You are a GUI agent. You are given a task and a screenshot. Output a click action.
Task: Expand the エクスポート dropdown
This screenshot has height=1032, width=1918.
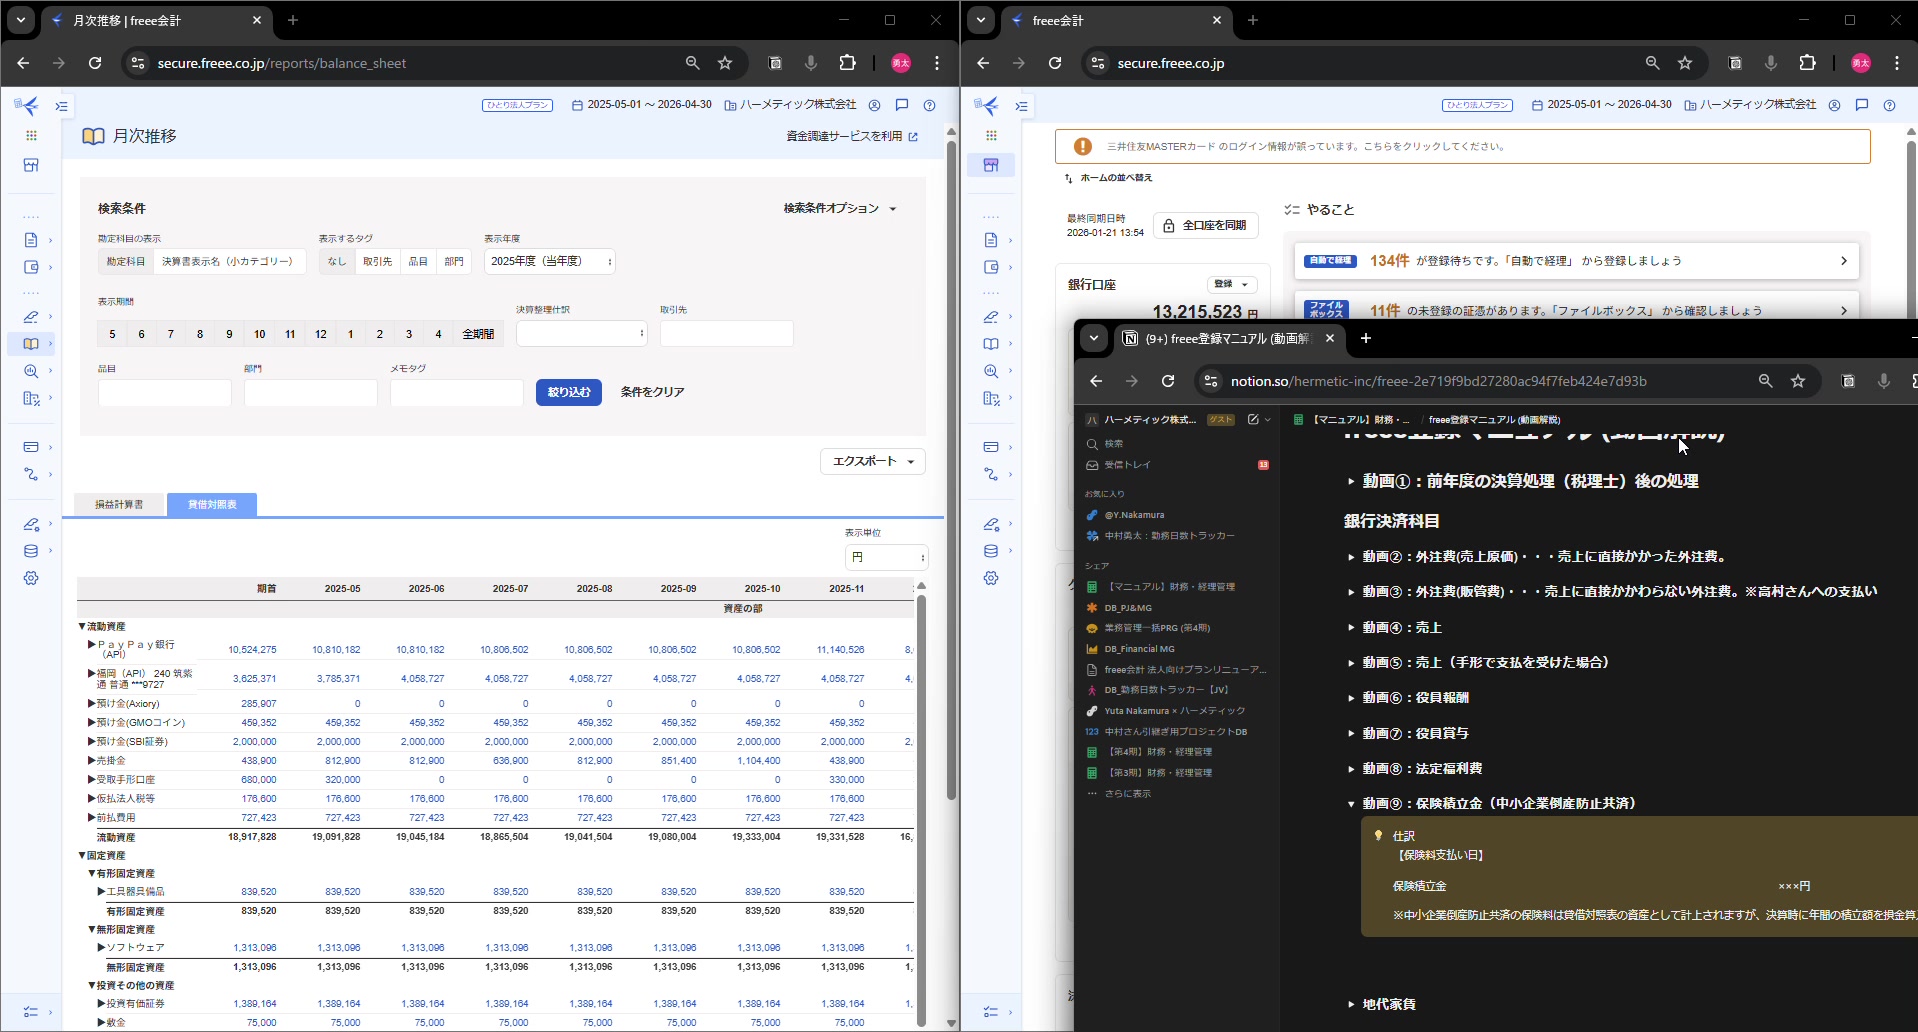pos(872,461)
